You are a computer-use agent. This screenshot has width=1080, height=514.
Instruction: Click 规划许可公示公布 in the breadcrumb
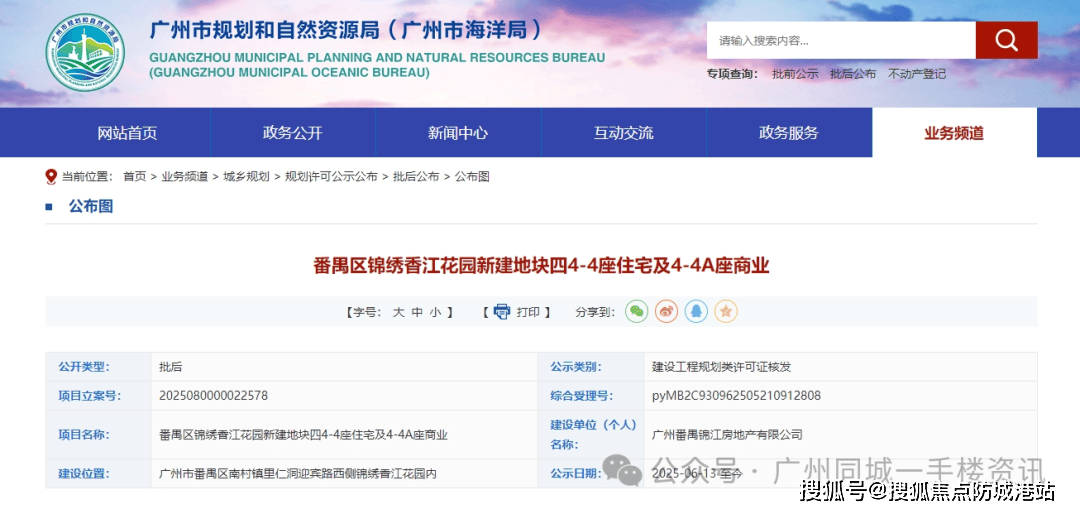click(x=331, y=176)
